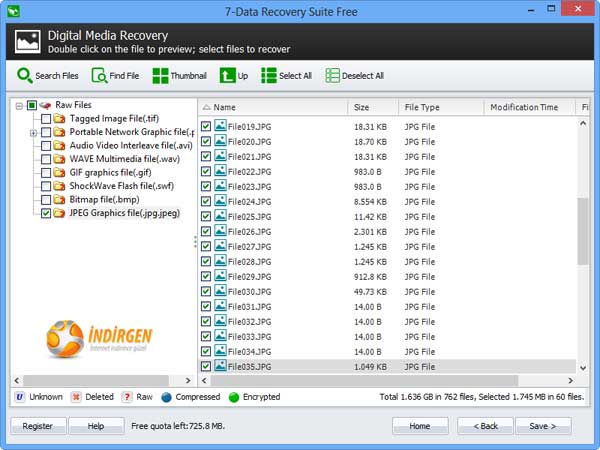Click the Compressed blue legend icon
The image size is (600, 450).
pos(166,397)
